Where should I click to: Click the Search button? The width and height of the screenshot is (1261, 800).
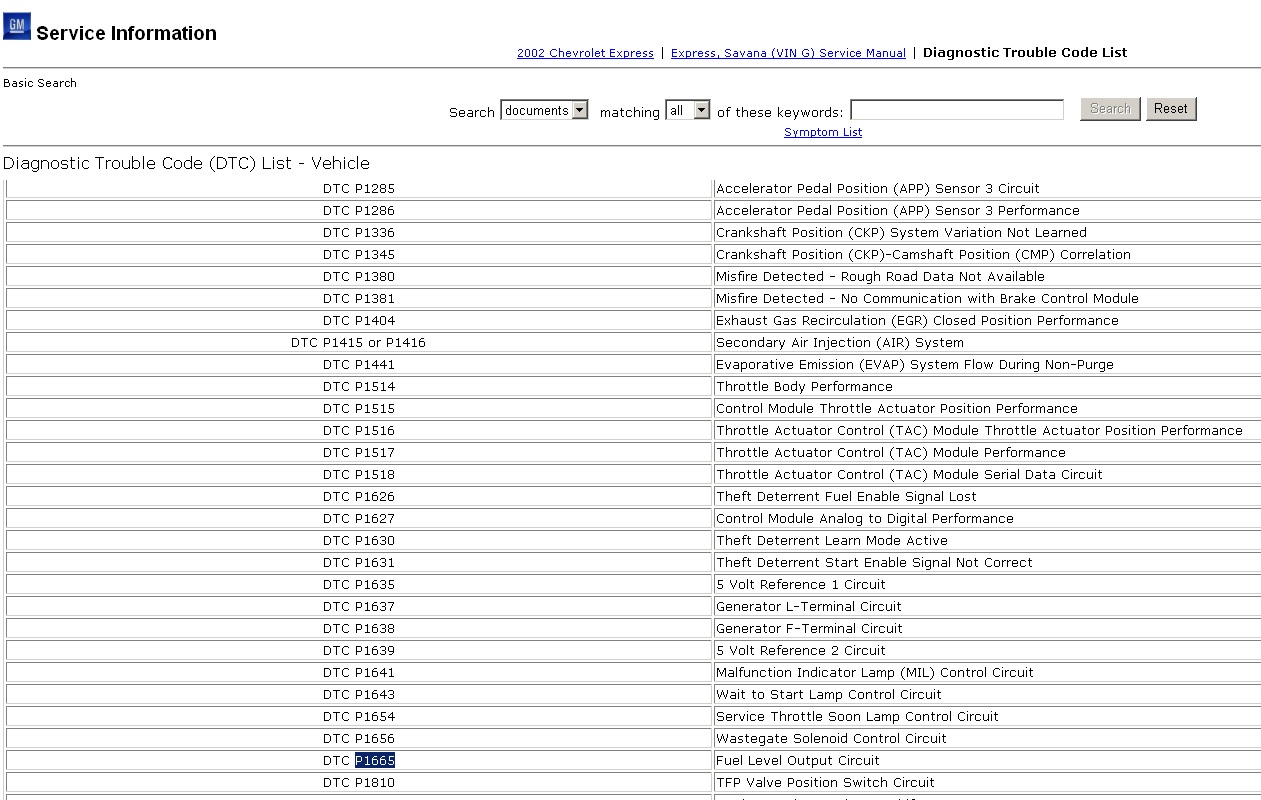(x=1110, y=109)
